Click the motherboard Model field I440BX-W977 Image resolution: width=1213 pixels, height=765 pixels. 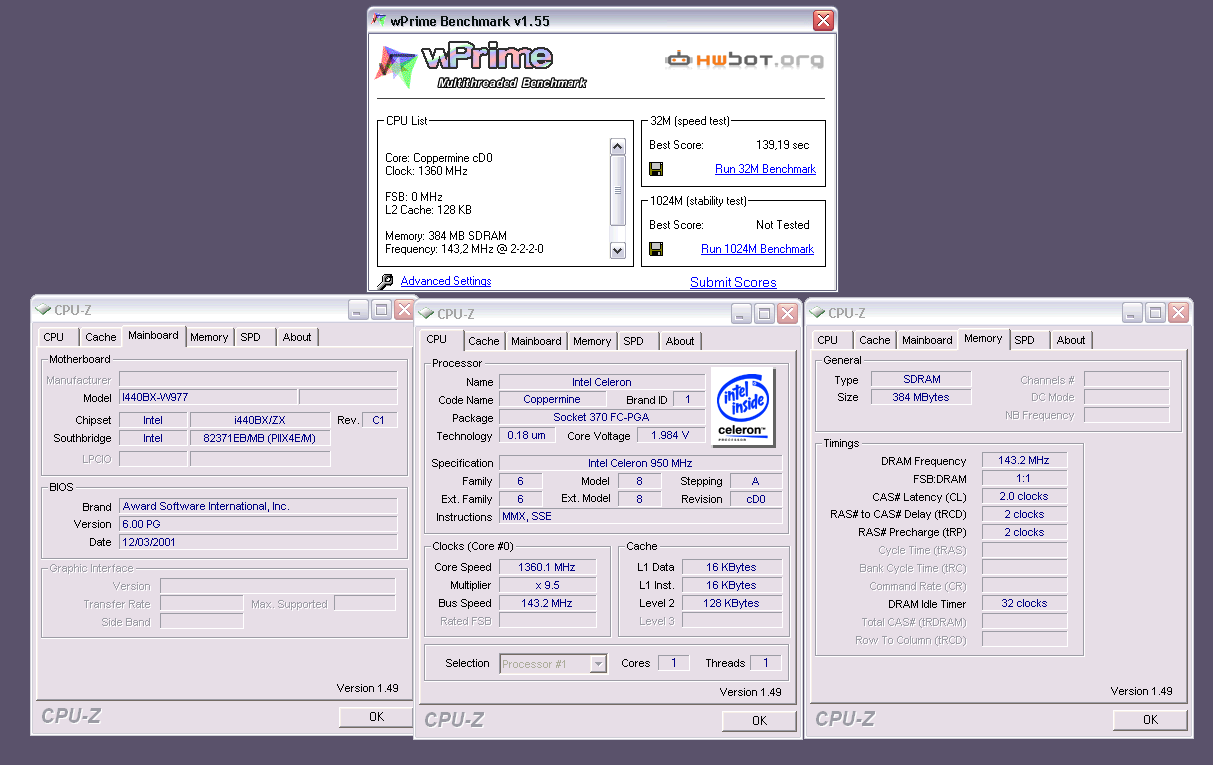pos(208,398)
